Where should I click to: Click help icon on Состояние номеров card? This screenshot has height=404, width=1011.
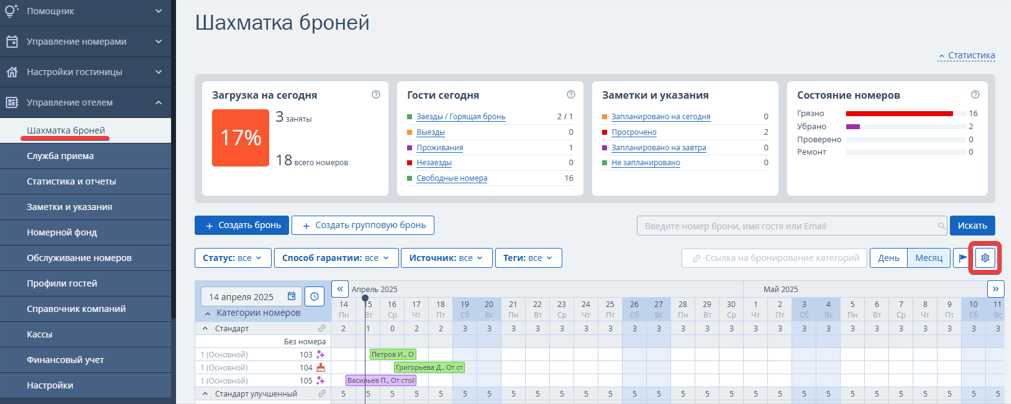975,95
